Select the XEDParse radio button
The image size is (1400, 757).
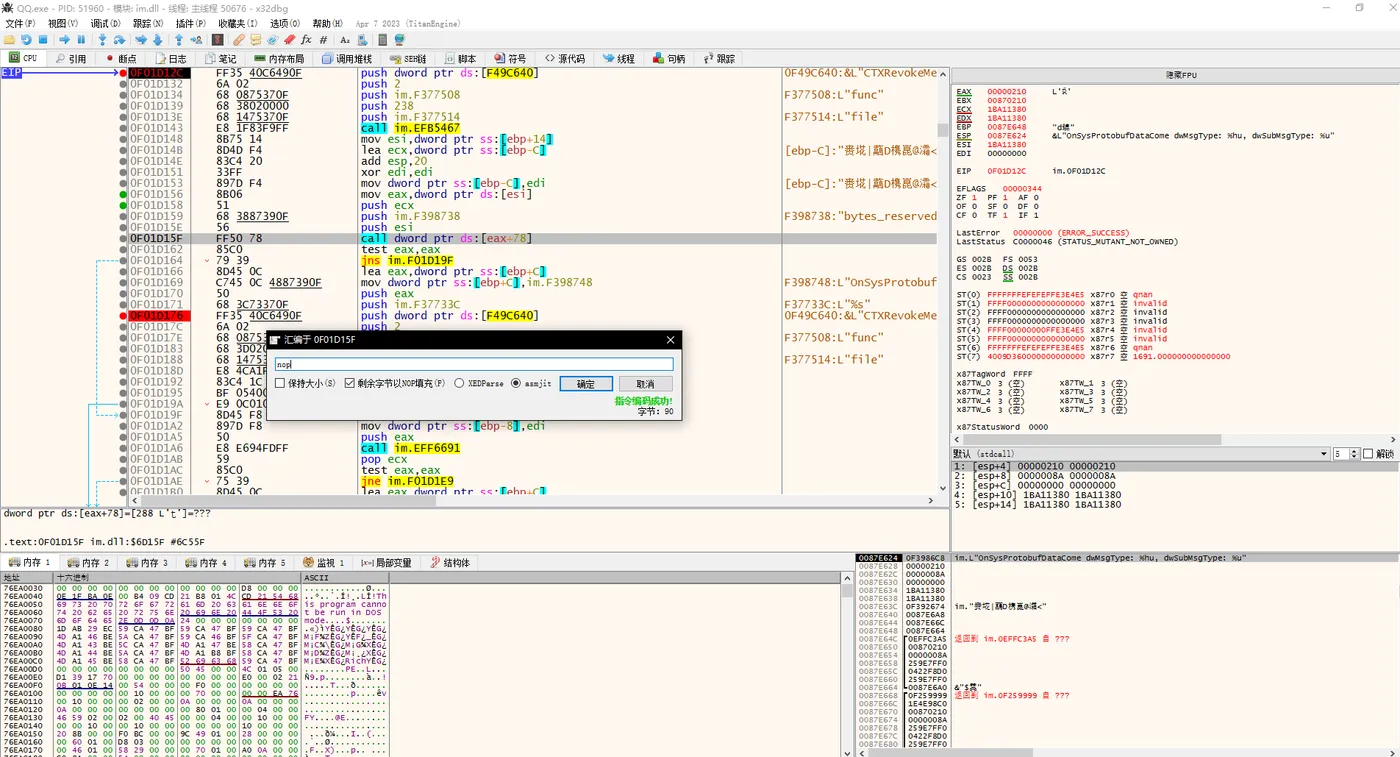coord(459,383)
